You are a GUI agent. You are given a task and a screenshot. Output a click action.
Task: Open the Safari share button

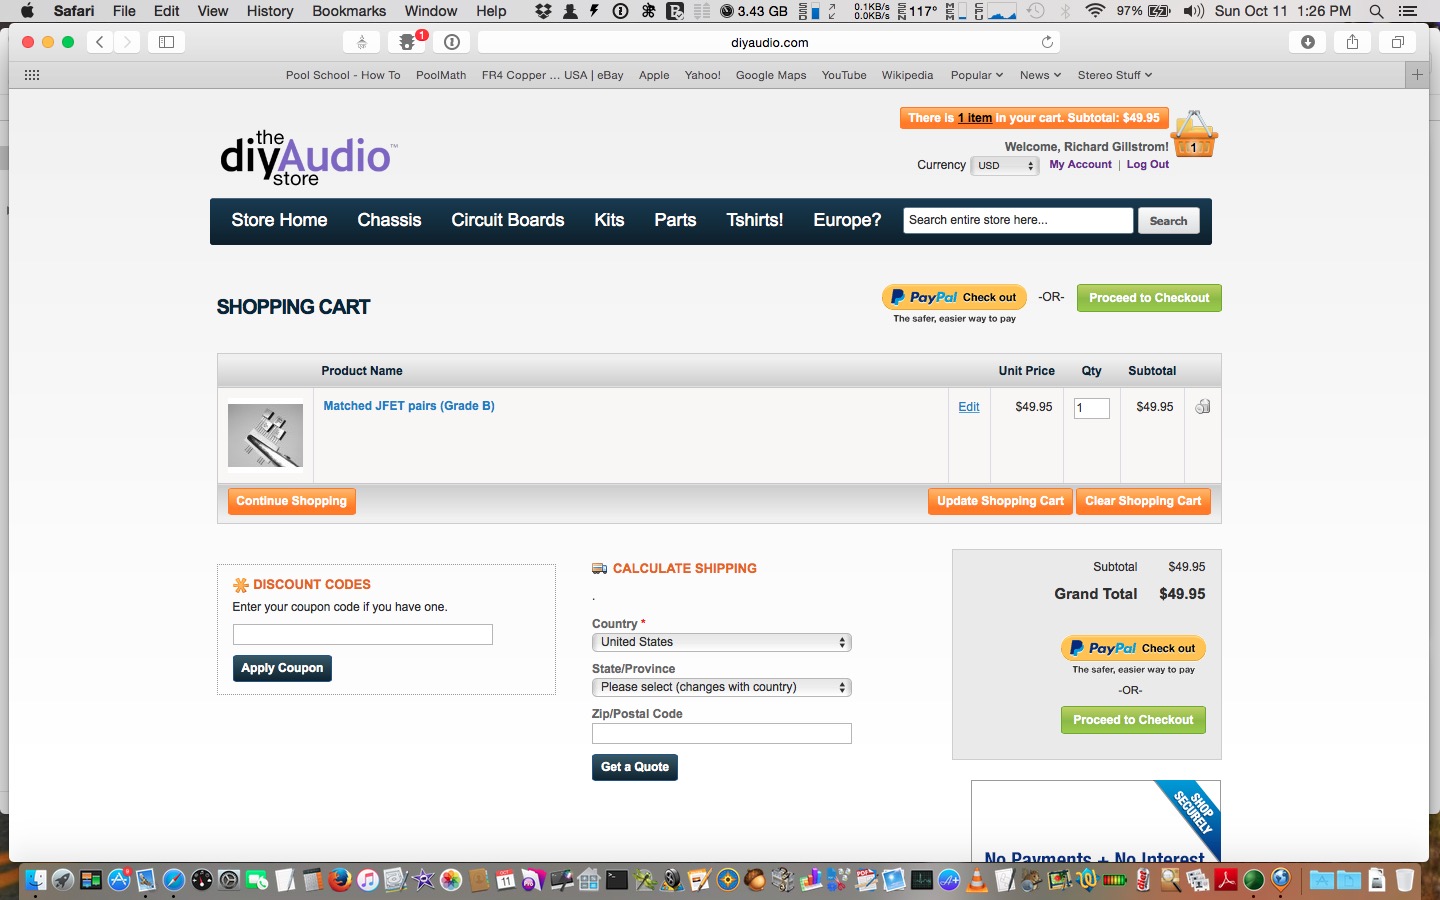1352,42
